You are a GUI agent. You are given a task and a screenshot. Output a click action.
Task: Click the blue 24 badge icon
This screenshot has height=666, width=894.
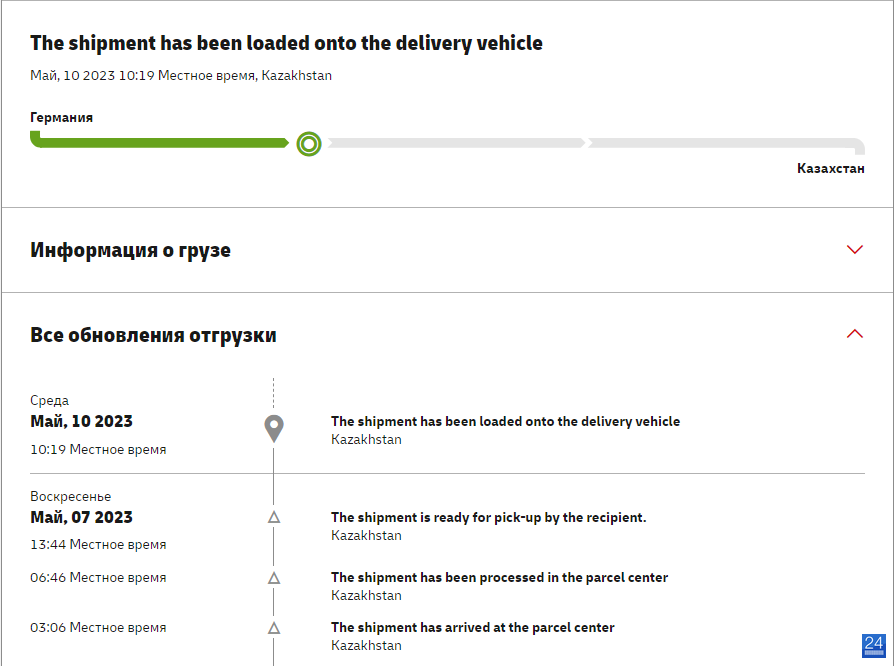click(873, 645)
